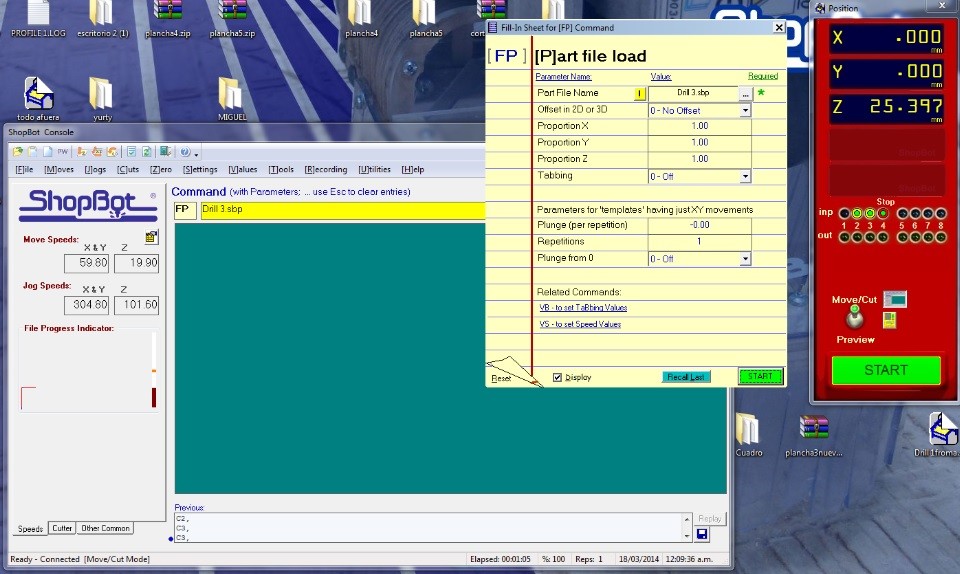
Task: Click the File Progress Indicator bar
Action: point(154,370)
